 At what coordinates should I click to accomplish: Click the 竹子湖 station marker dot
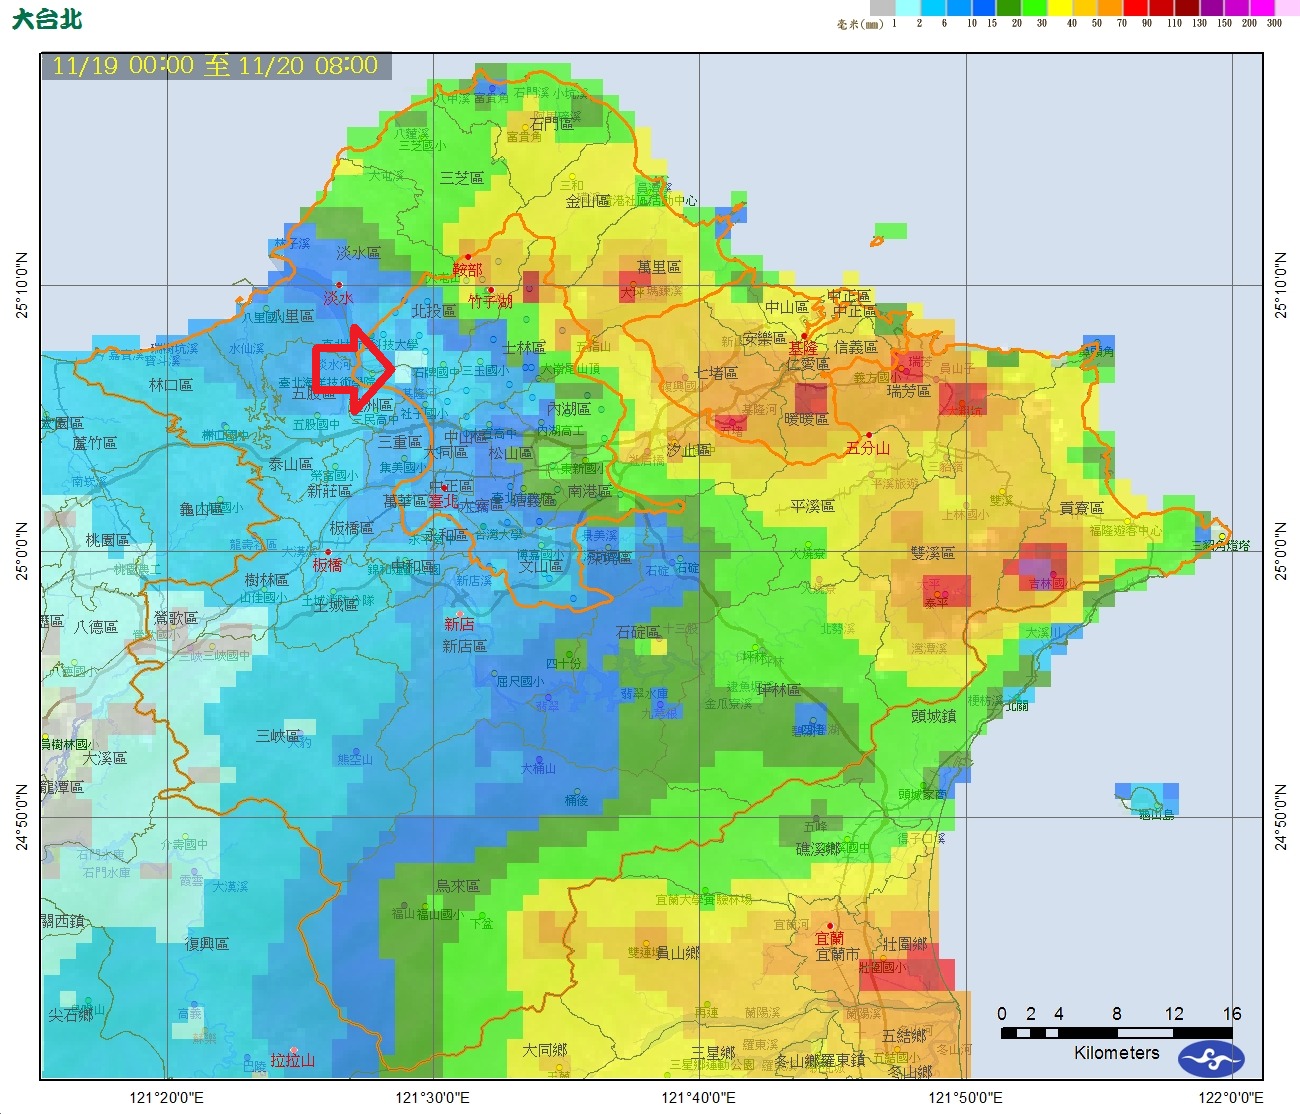click(x=490, y=290)
